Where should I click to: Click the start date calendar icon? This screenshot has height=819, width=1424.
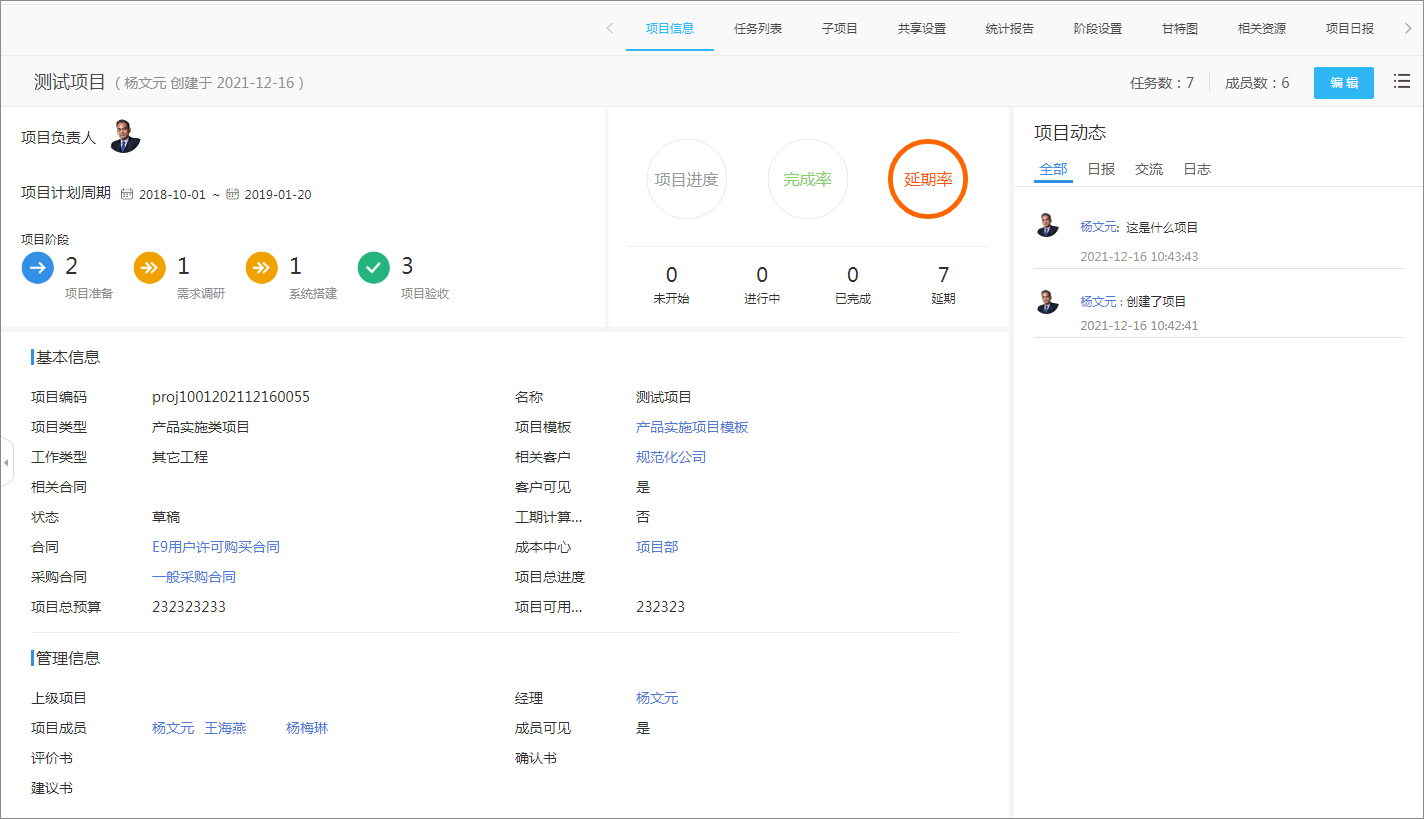click(127, 194)
